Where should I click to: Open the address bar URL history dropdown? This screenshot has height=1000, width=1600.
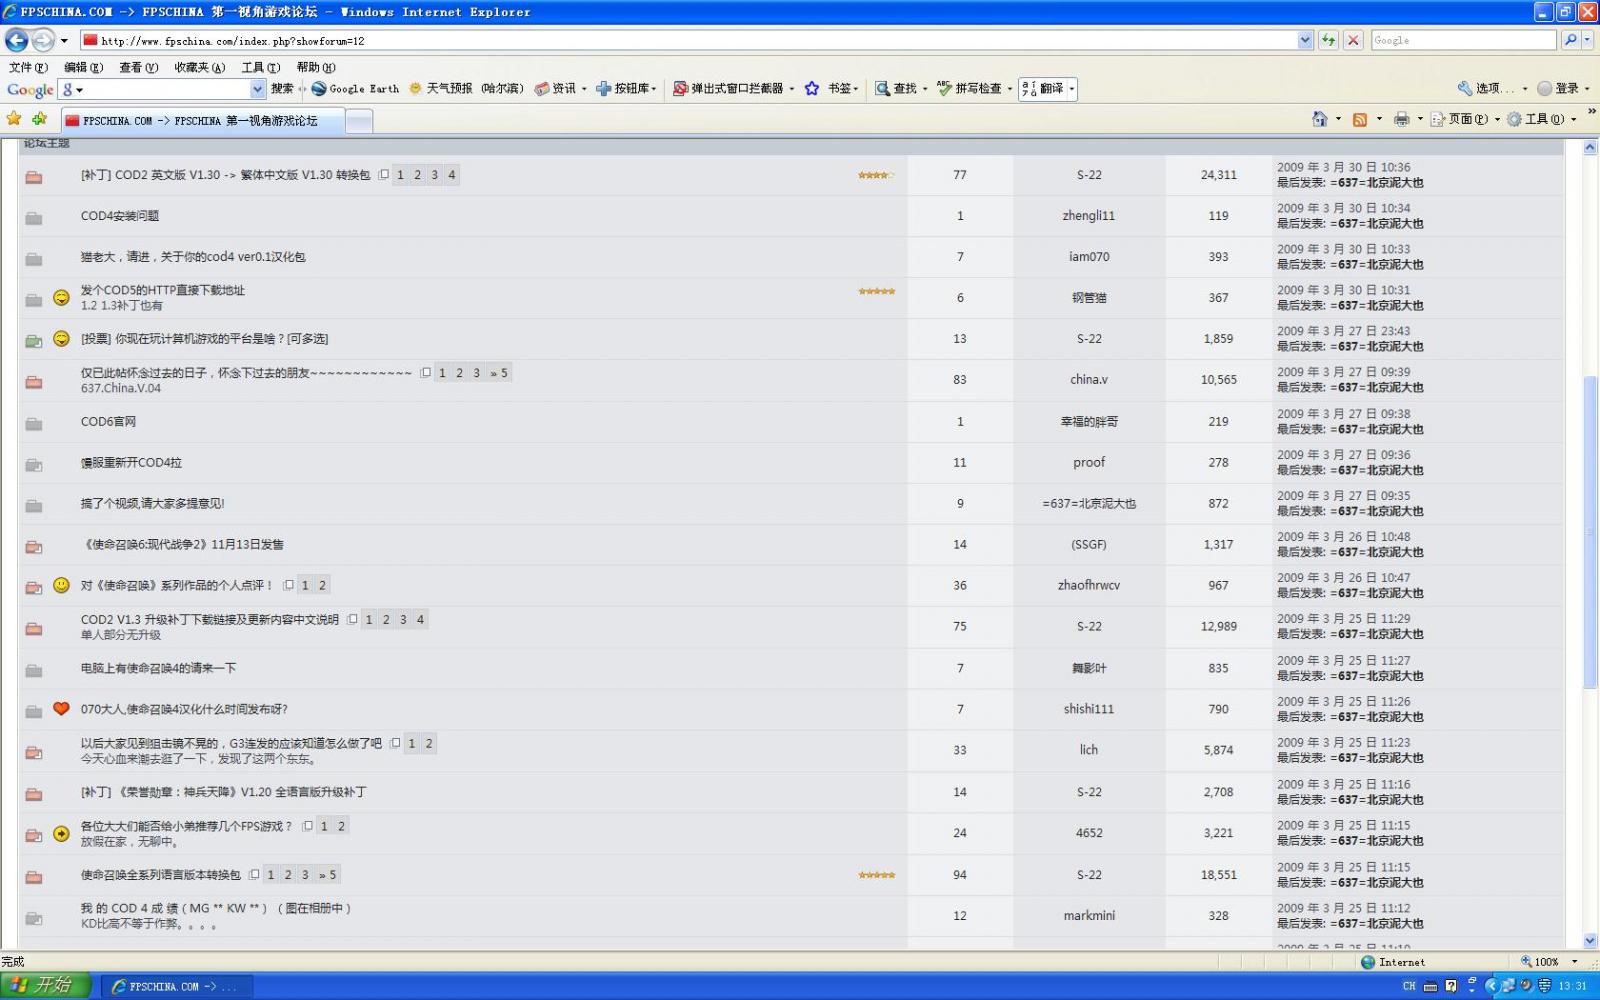point(1305,40)
